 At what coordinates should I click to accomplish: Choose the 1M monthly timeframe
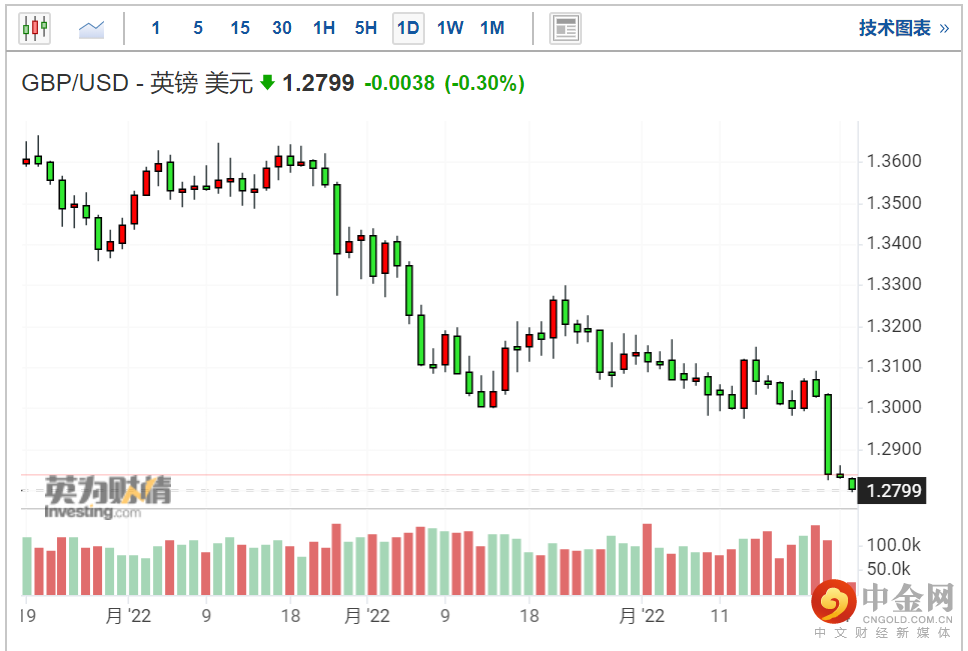(x=492, y=28)
